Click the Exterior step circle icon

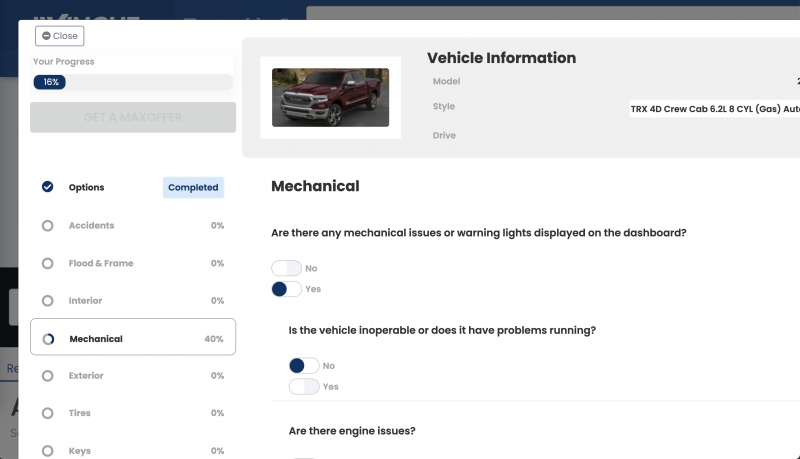tap(47, 376)
